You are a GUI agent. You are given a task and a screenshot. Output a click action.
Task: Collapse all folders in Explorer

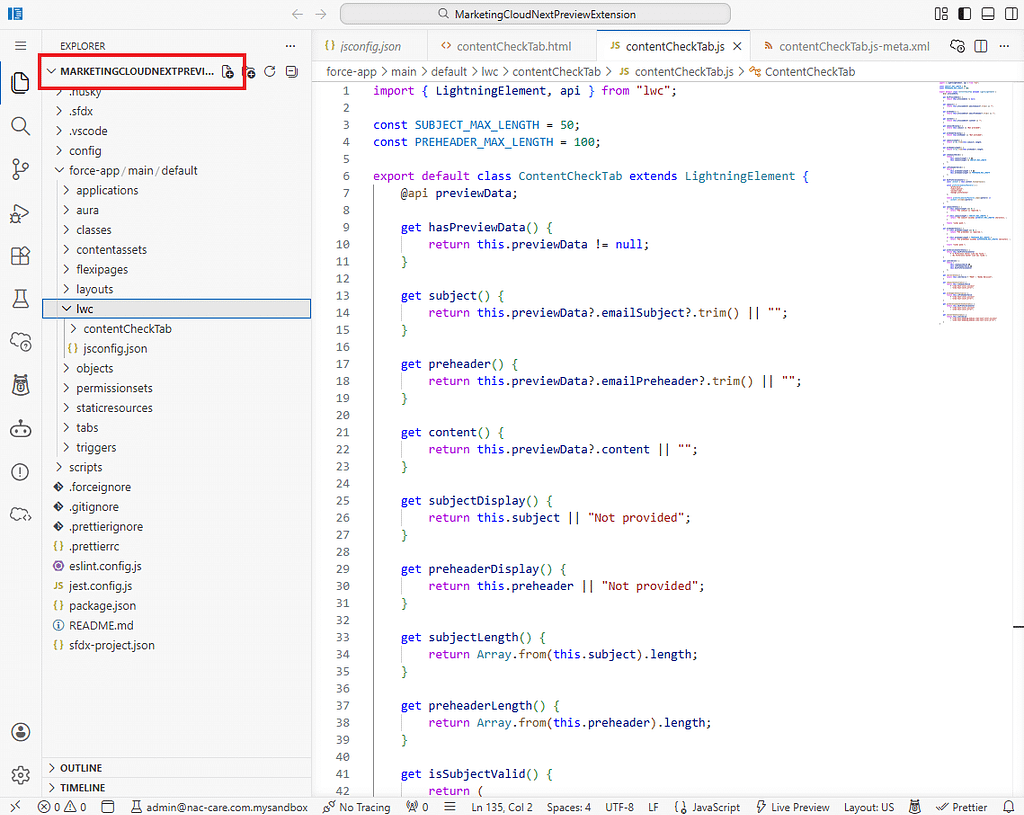[292, 71]
